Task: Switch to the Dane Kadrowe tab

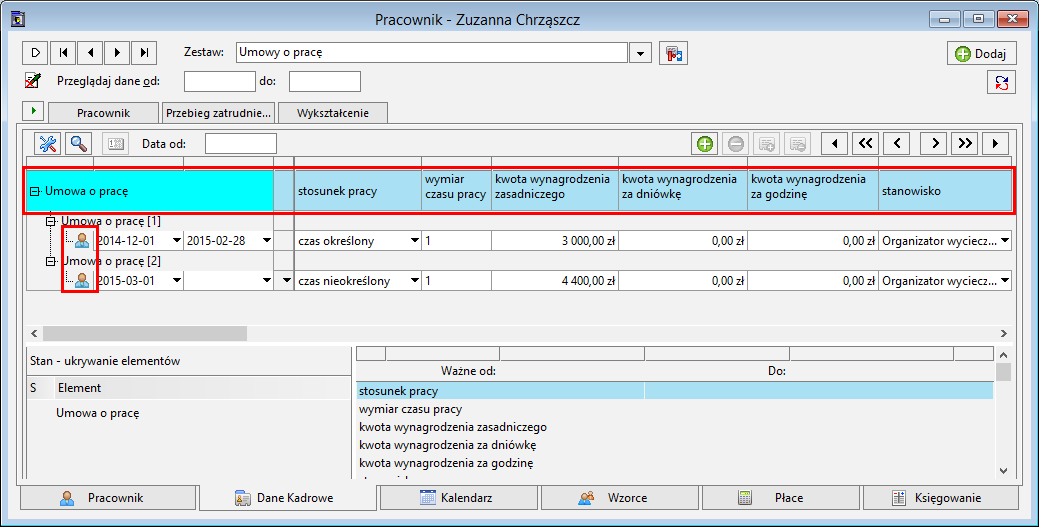Action: click(x=288, y=498)
